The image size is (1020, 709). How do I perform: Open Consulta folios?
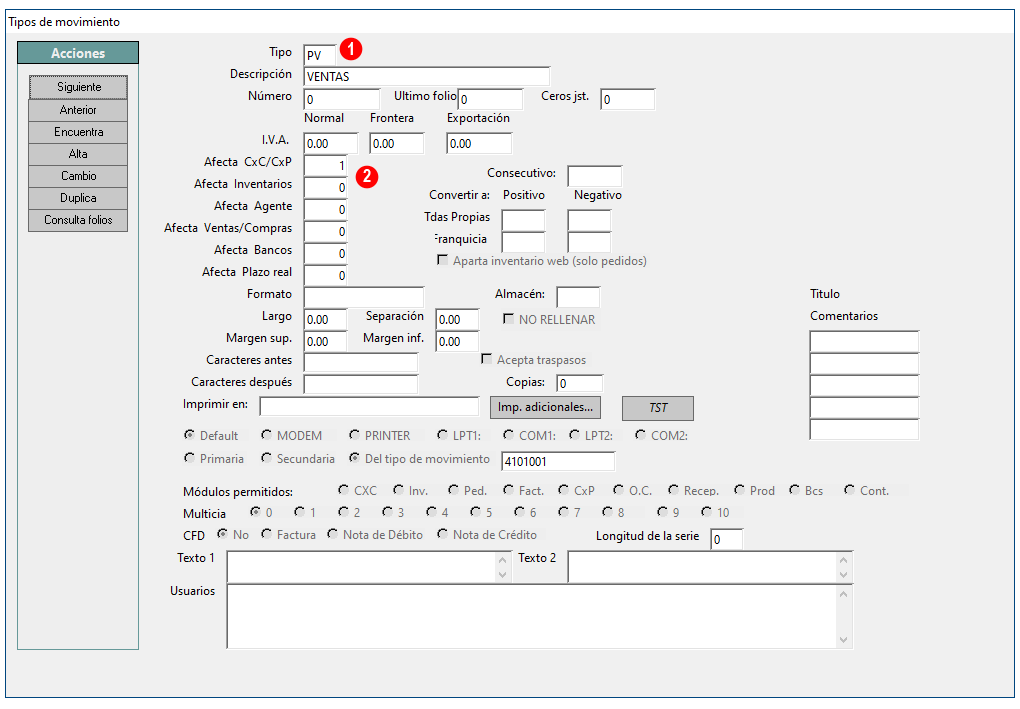tap(78, 221)
